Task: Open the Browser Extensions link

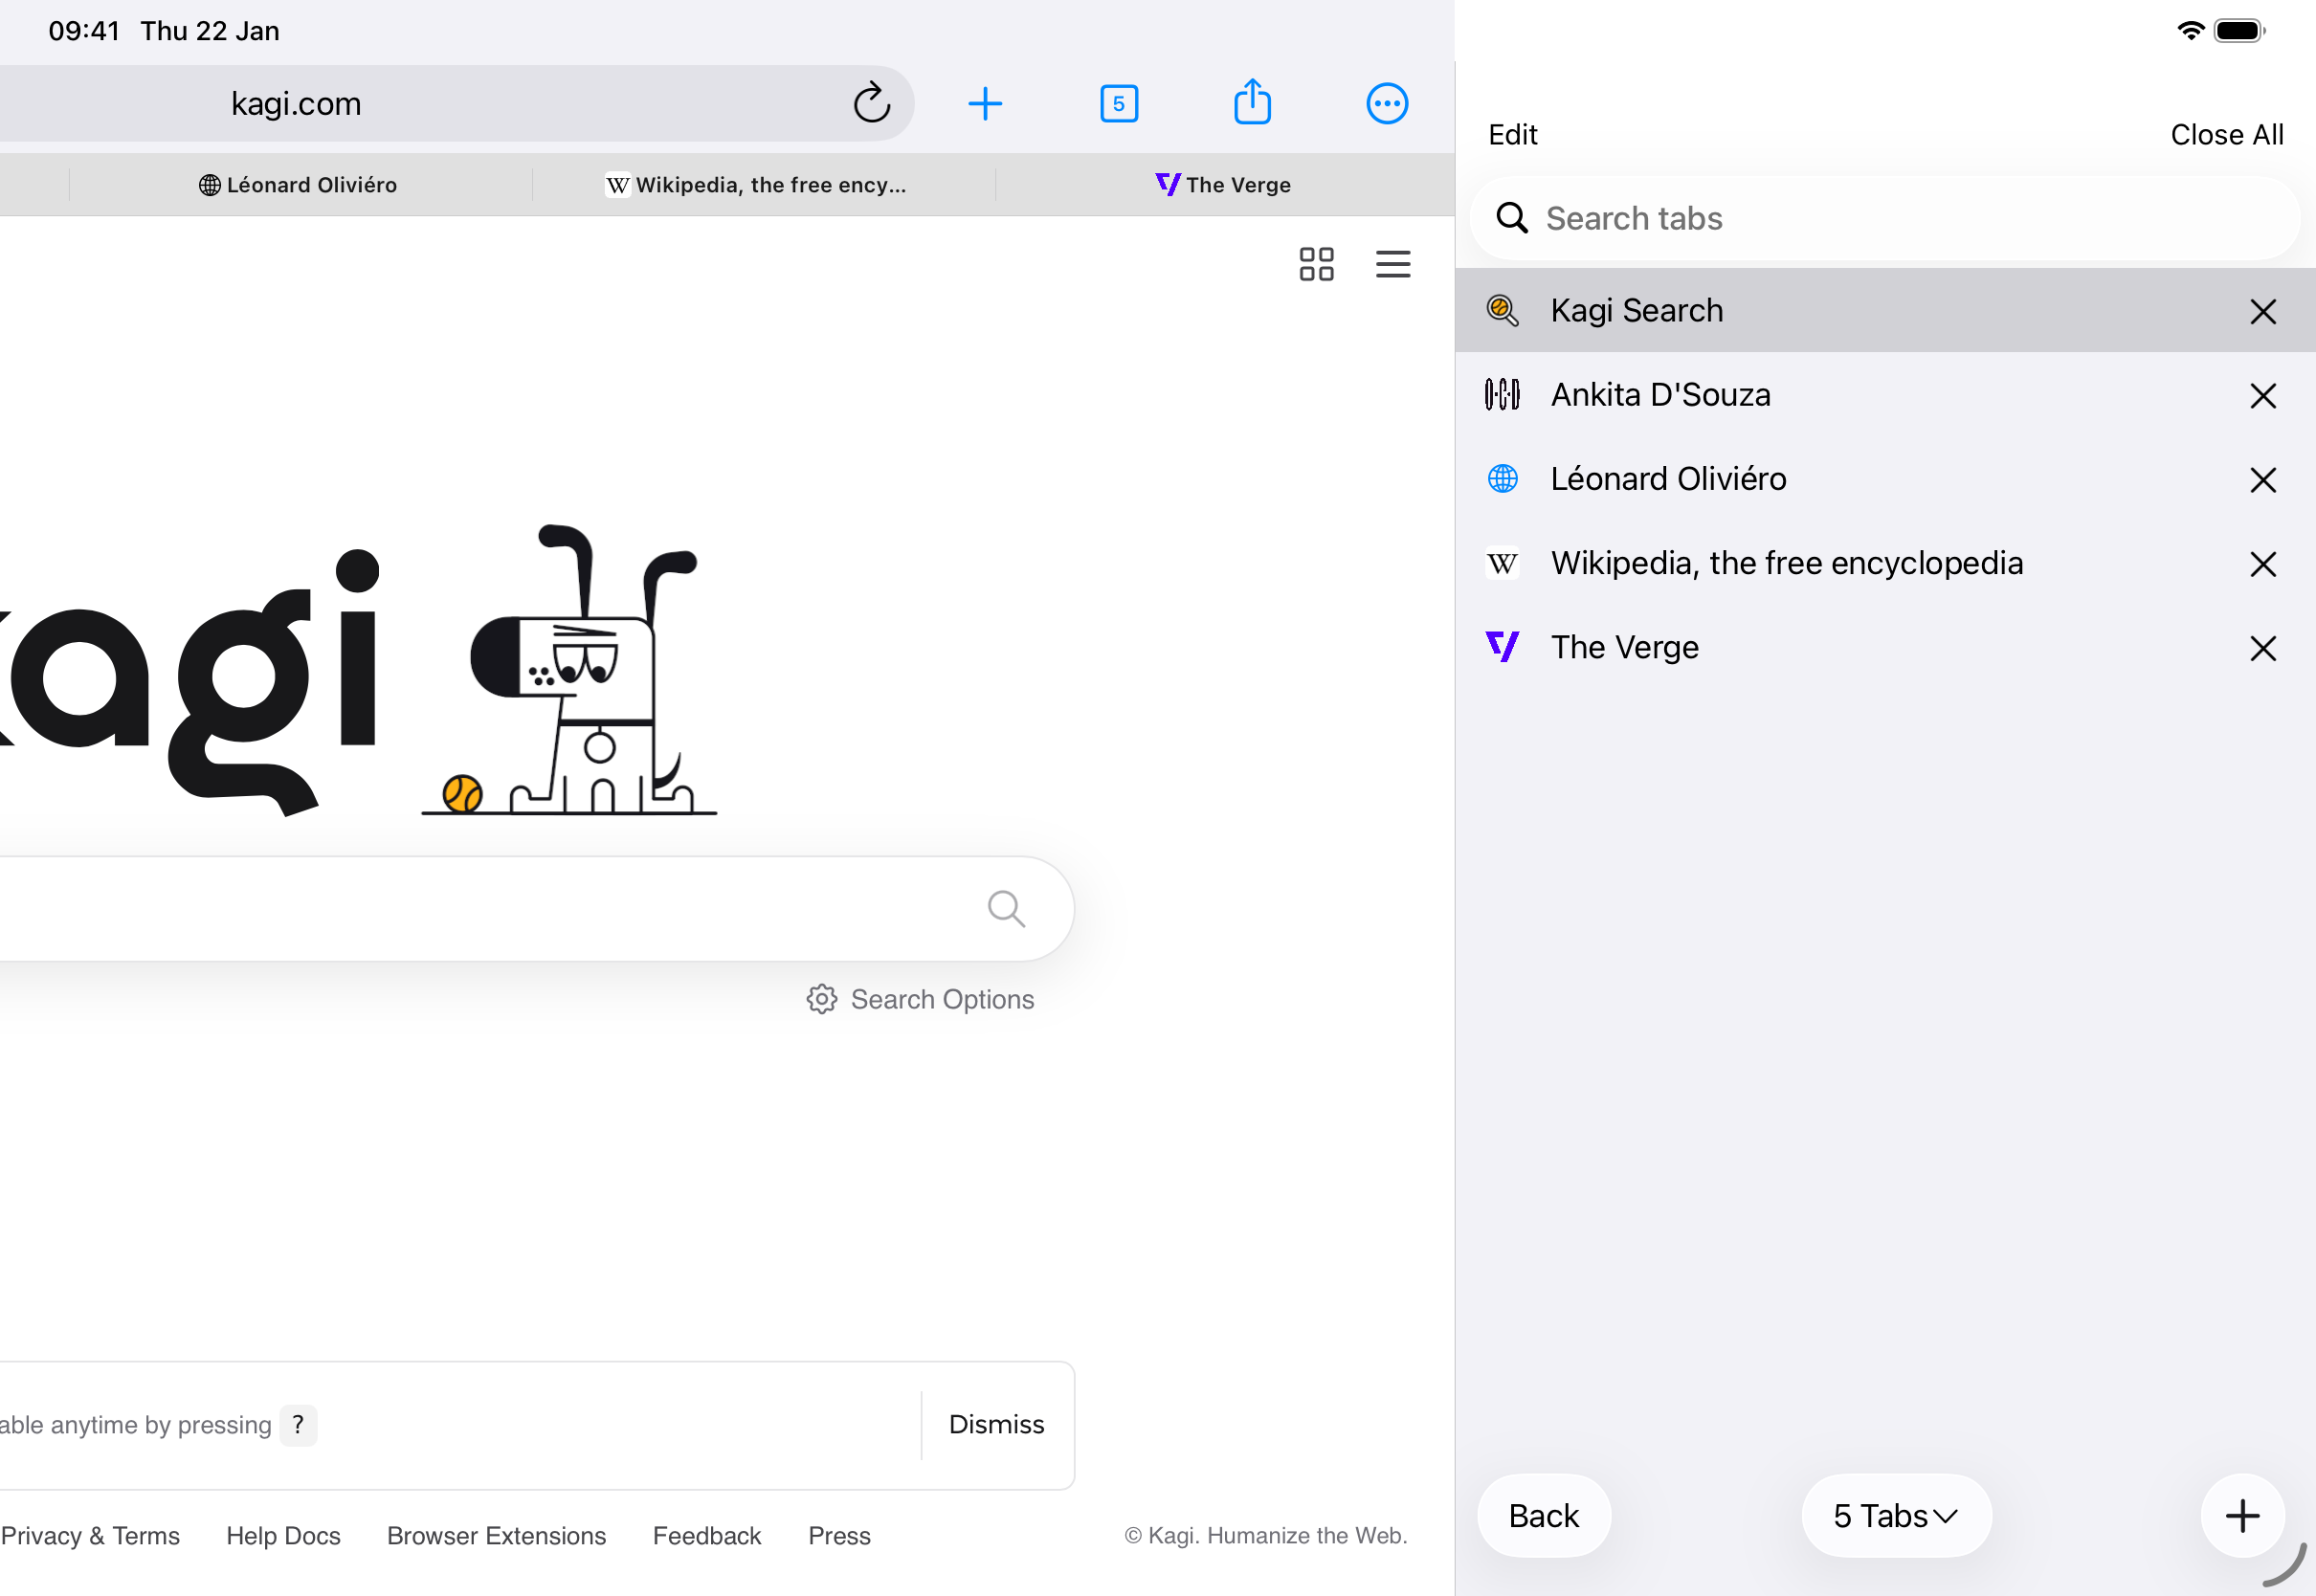Action: pyautogui.click(x=496, y=1535)
